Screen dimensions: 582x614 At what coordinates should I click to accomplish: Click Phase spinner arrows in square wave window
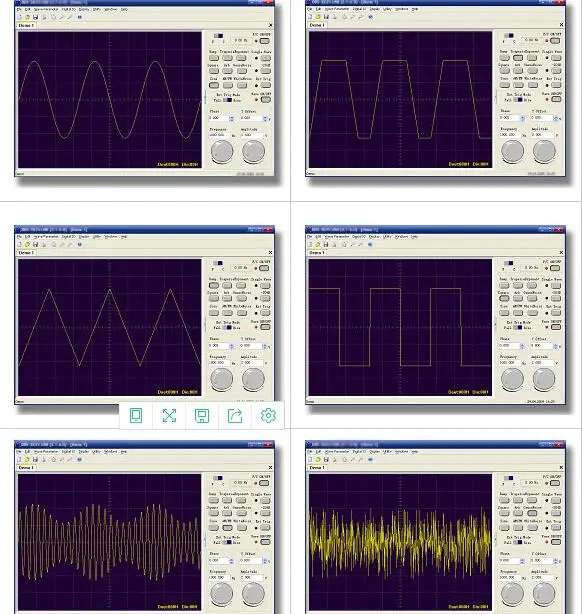(x=522, y=346)
